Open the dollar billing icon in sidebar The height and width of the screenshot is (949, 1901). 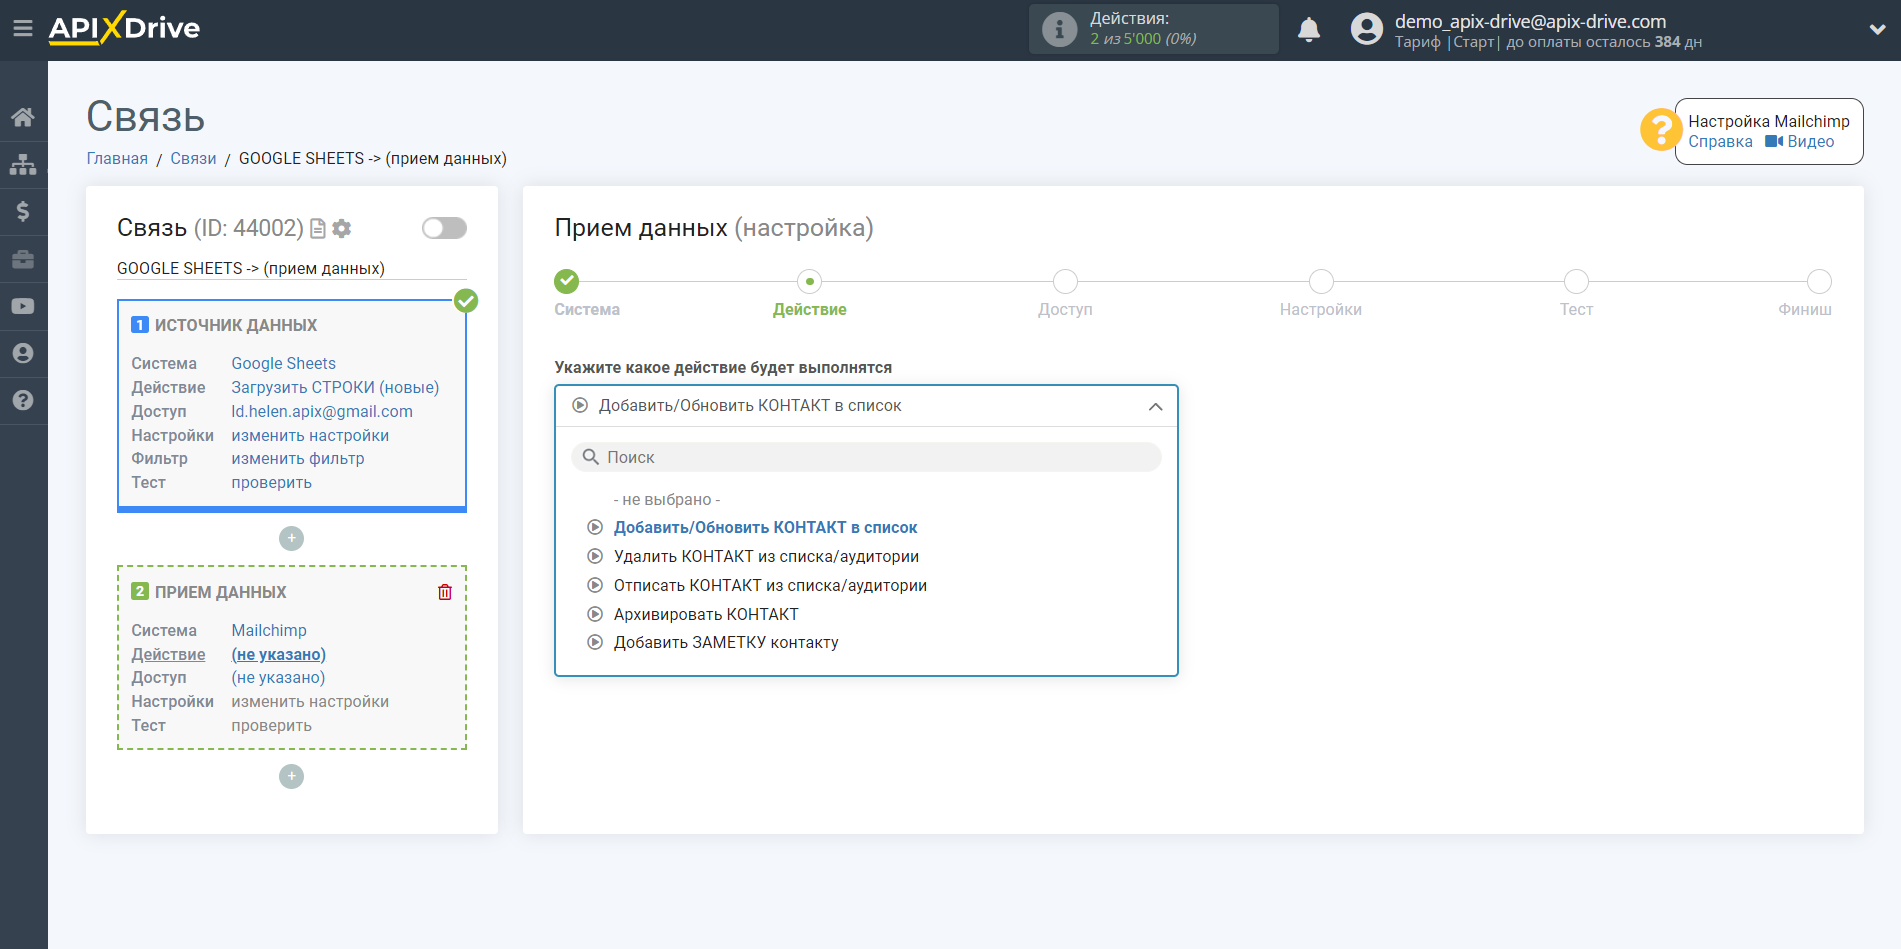click(23, 211)
